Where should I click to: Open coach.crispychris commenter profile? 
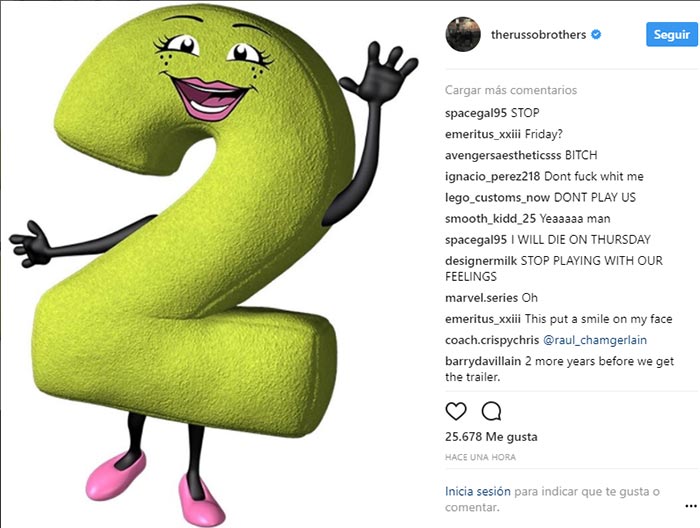pos(492,340)
